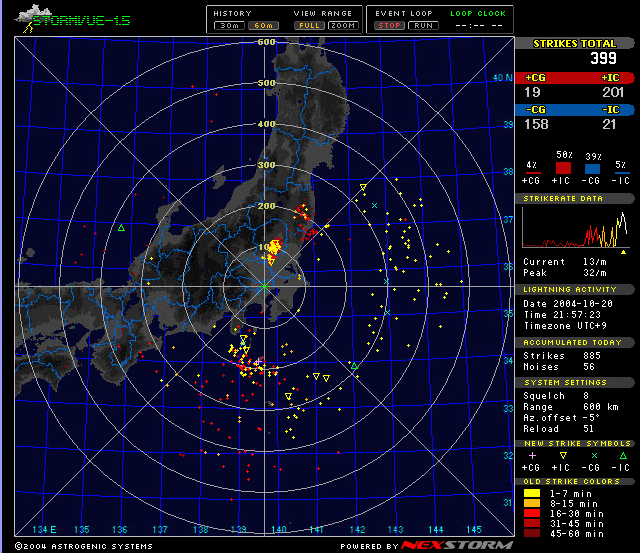Click the green triangle on the southeast 300 km ring

tap(354, 366)
